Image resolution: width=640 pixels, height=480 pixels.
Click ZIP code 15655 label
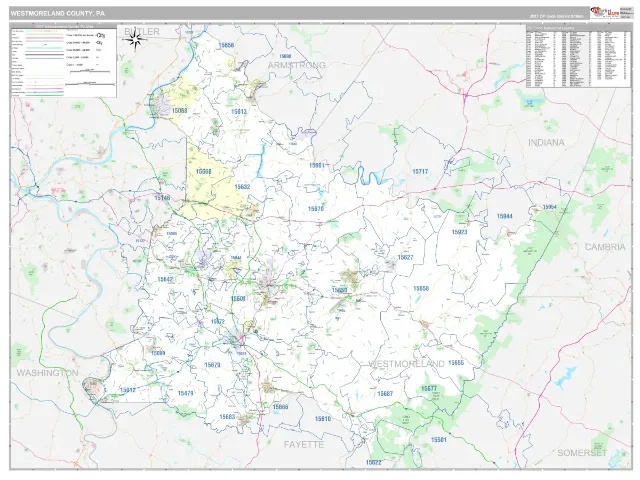[456, 362]
